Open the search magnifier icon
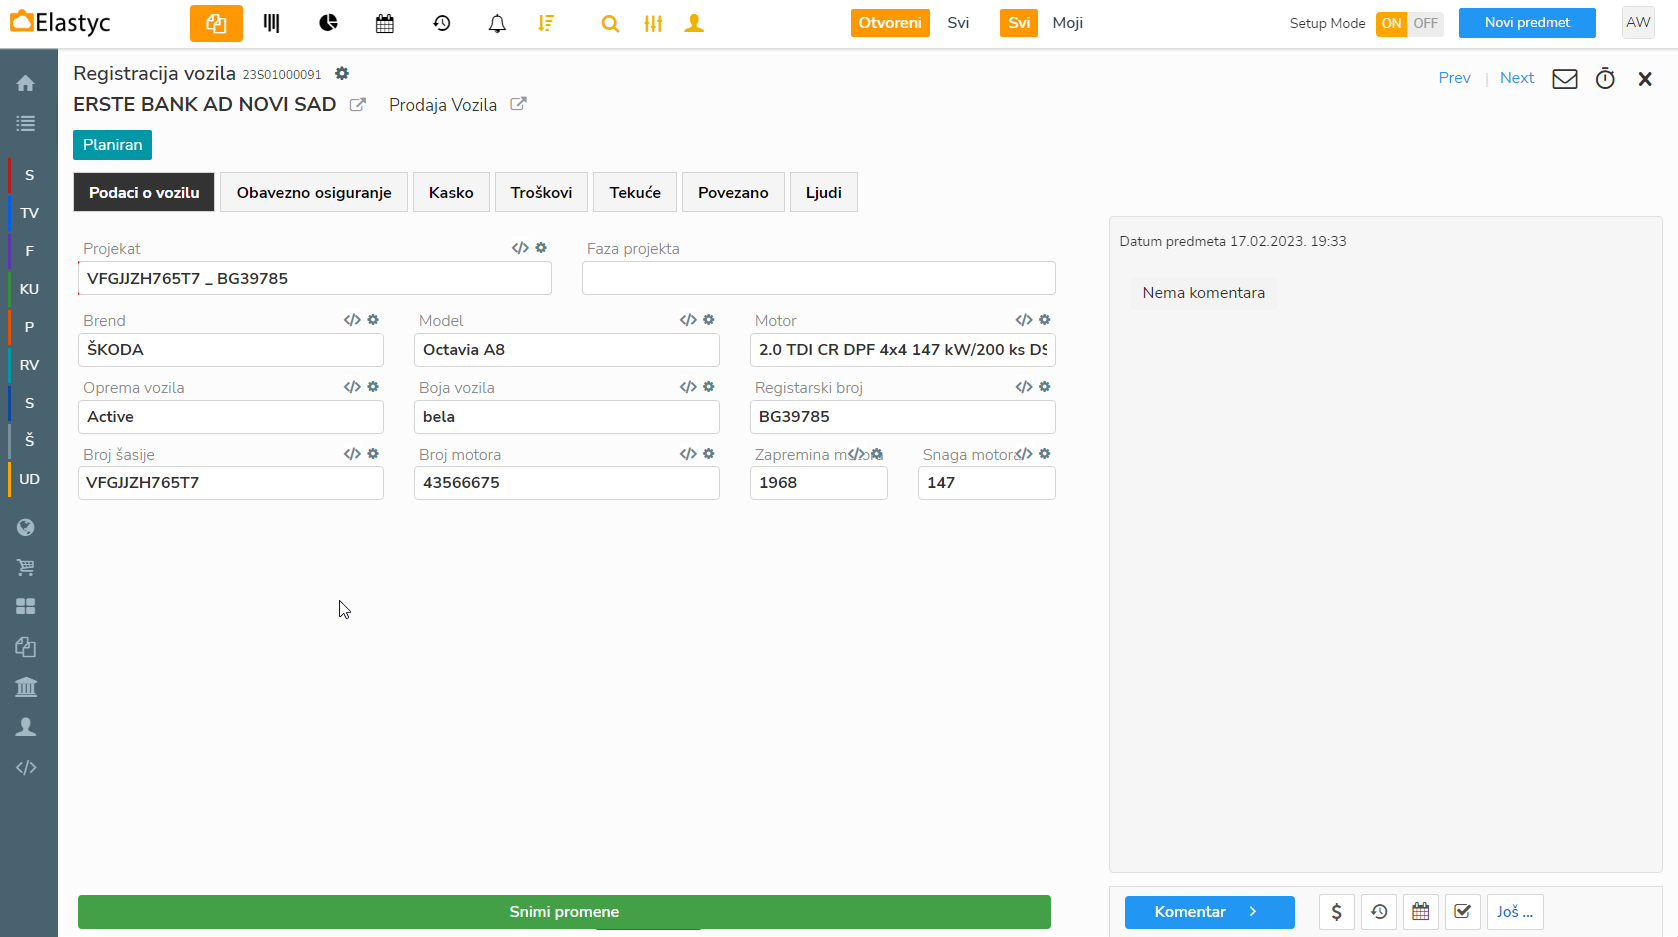 click(609, 23)
